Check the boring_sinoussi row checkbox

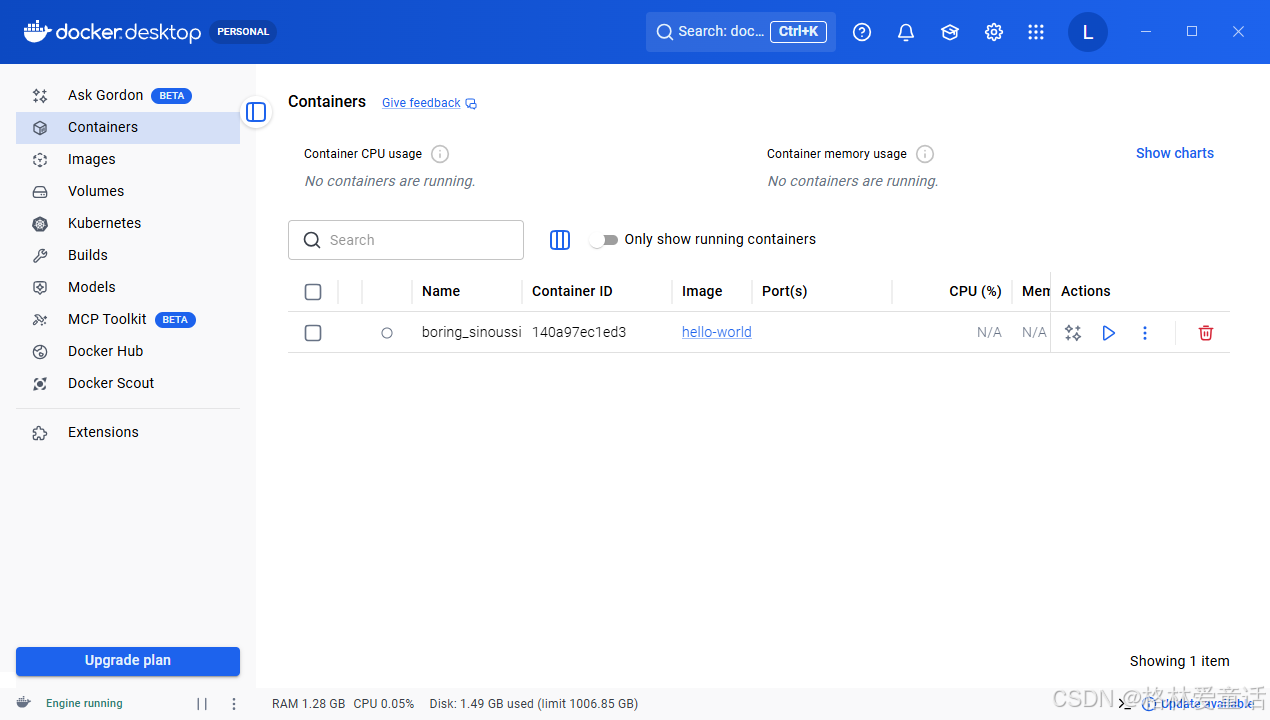(x=313, y=333)
